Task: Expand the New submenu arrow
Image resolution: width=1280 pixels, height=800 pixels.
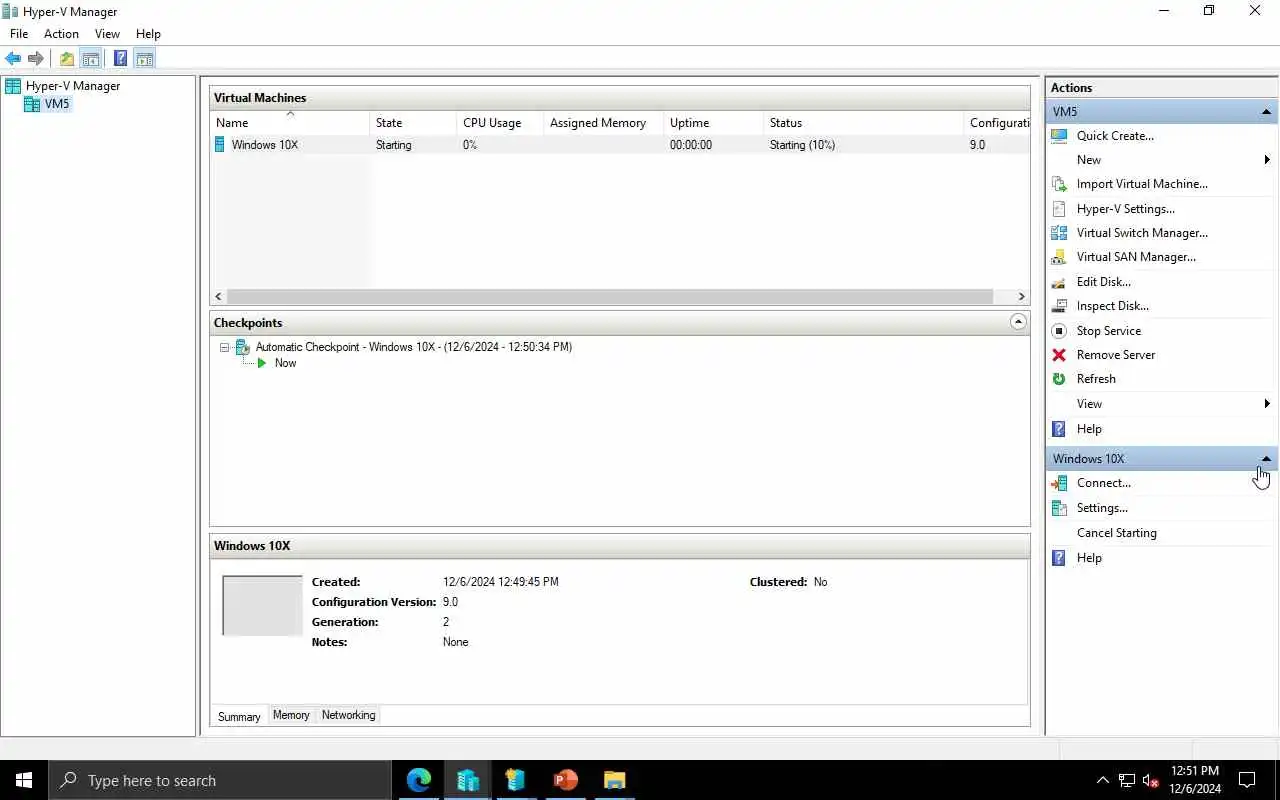Action: click(x=1267, y=160)
